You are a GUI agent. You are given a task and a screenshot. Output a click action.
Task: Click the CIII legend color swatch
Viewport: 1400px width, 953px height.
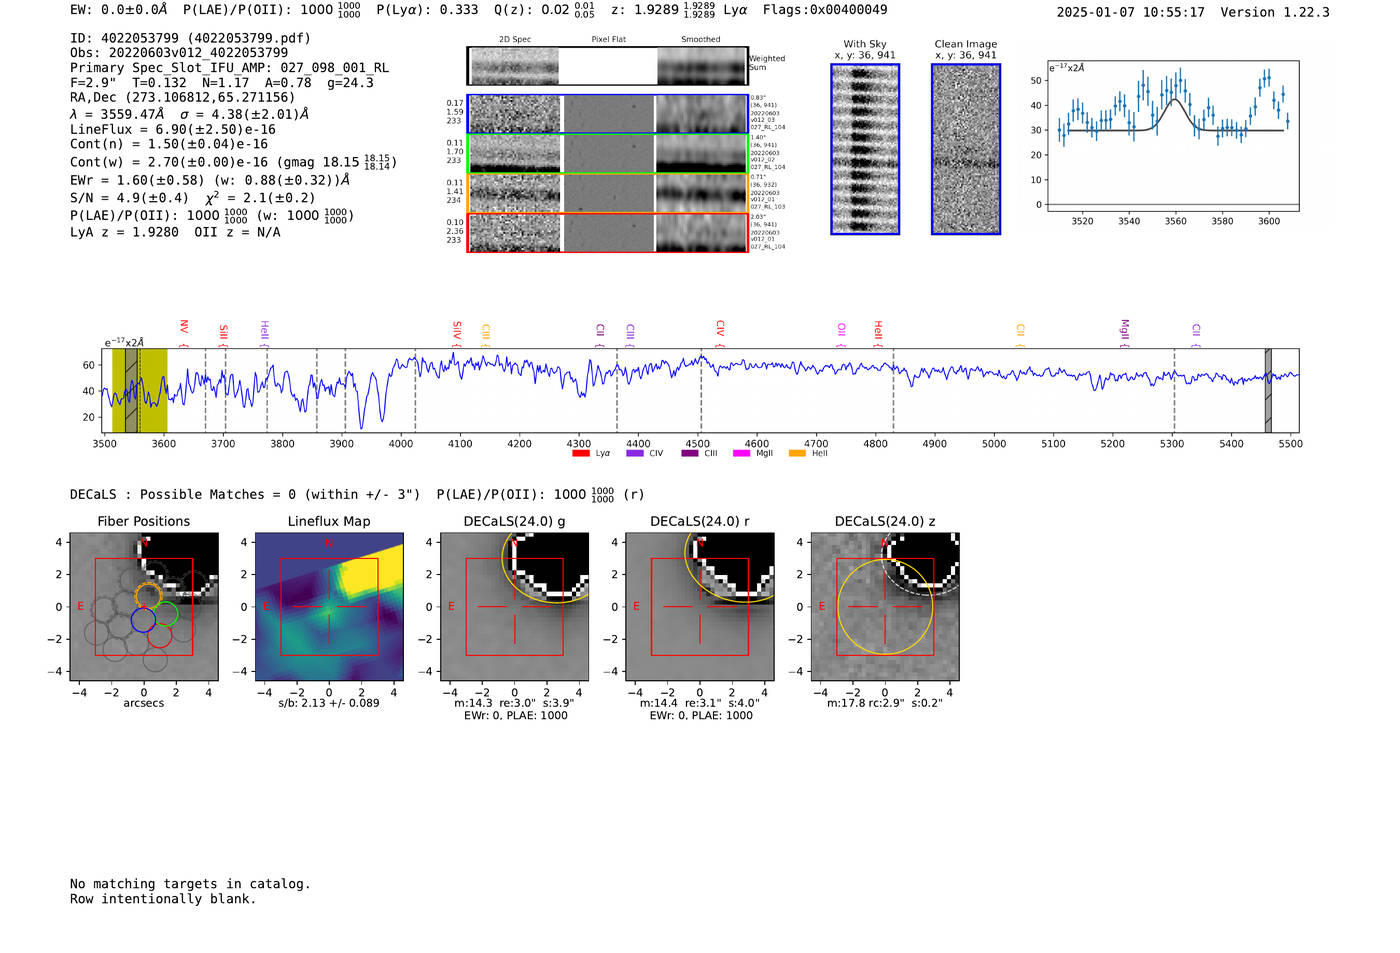click(690, 454)
